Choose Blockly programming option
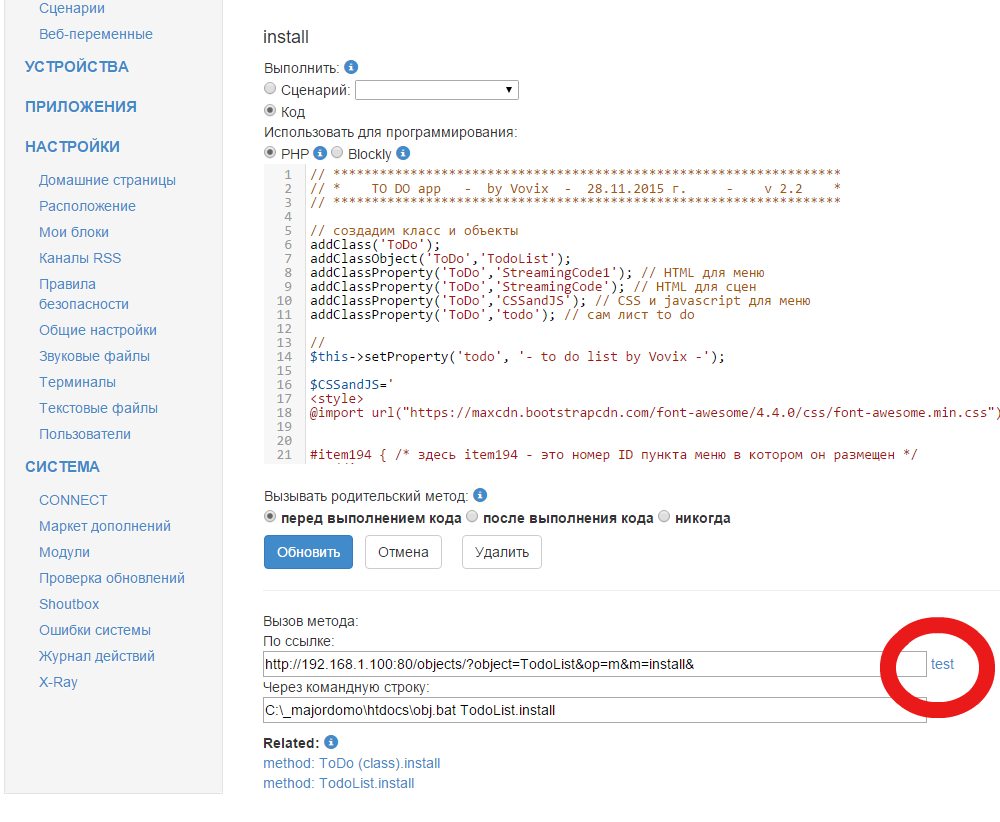Image resolution: width=1000 pixels, height=822 pixels. click(x=337, y=153)
